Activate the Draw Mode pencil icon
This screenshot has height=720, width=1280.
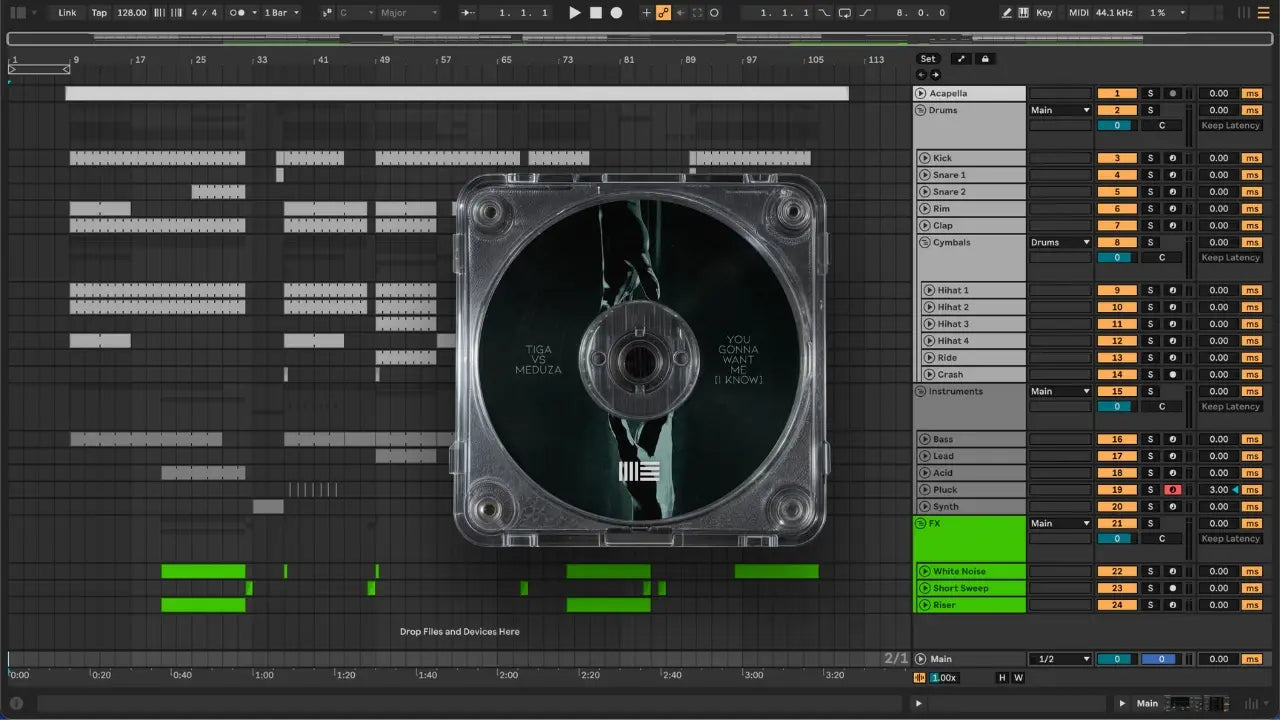(x=1007, y=13)
